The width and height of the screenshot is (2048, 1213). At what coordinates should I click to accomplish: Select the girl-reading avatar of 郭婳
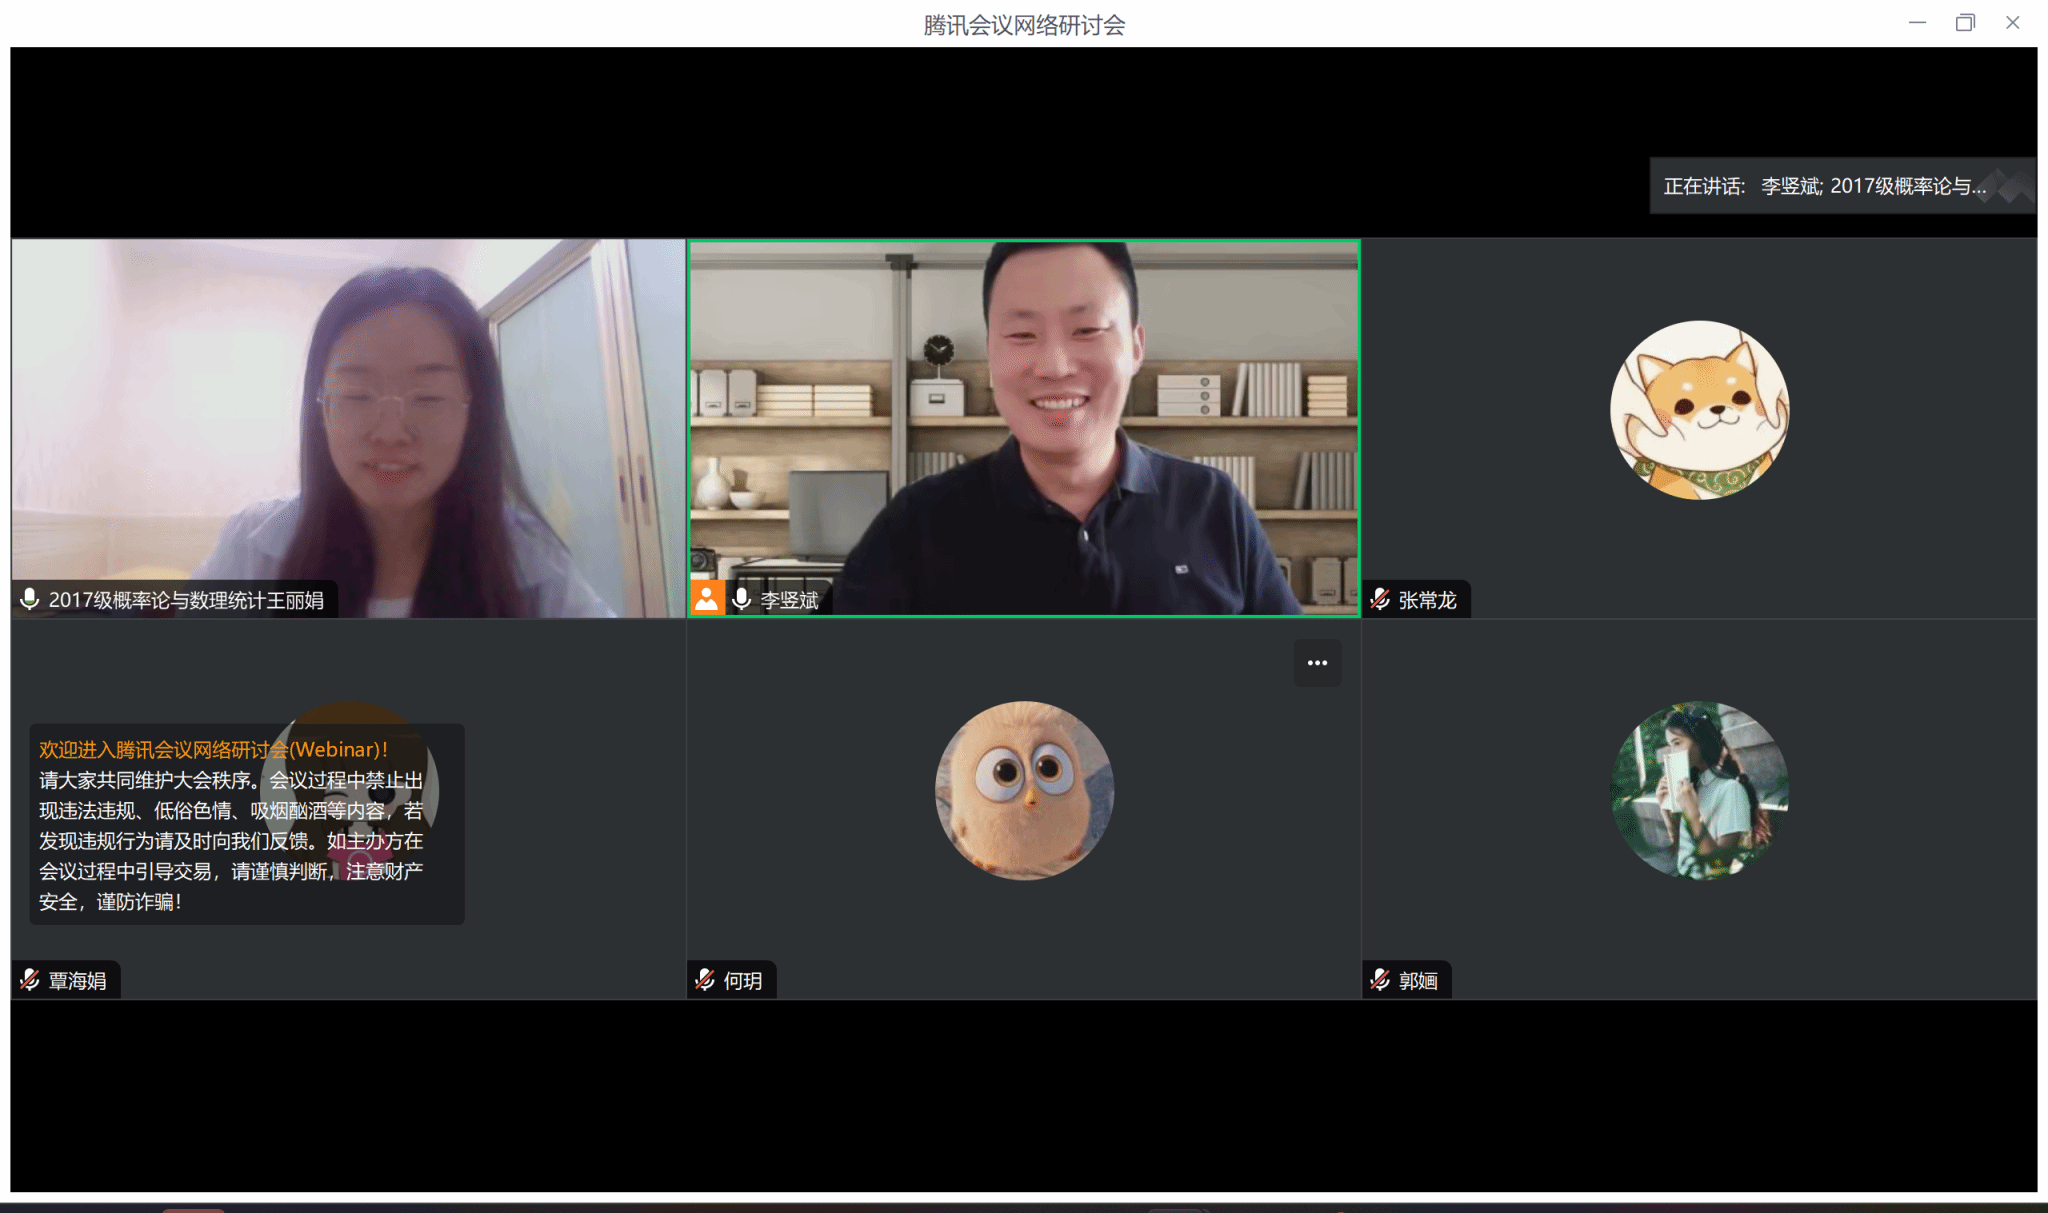[1699, 790]
